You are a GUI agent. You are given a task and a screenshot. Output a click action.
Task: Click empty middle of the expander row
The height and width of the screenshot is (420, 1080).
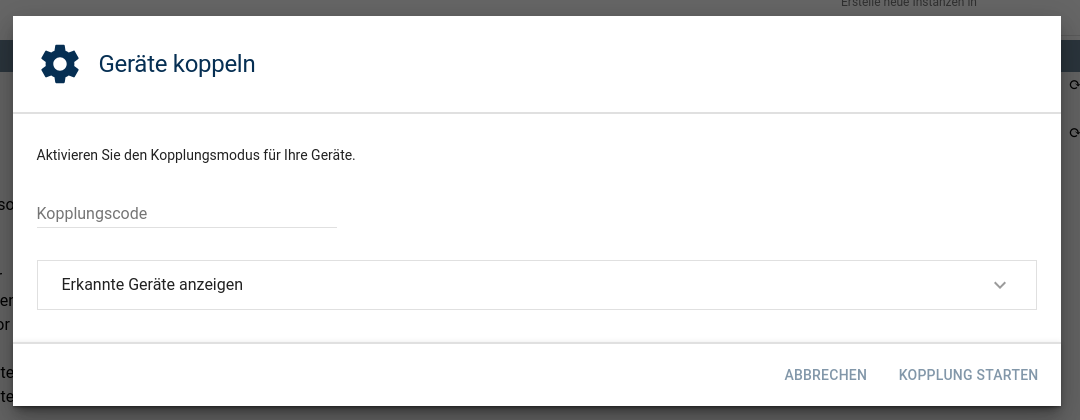click(600, 285)
